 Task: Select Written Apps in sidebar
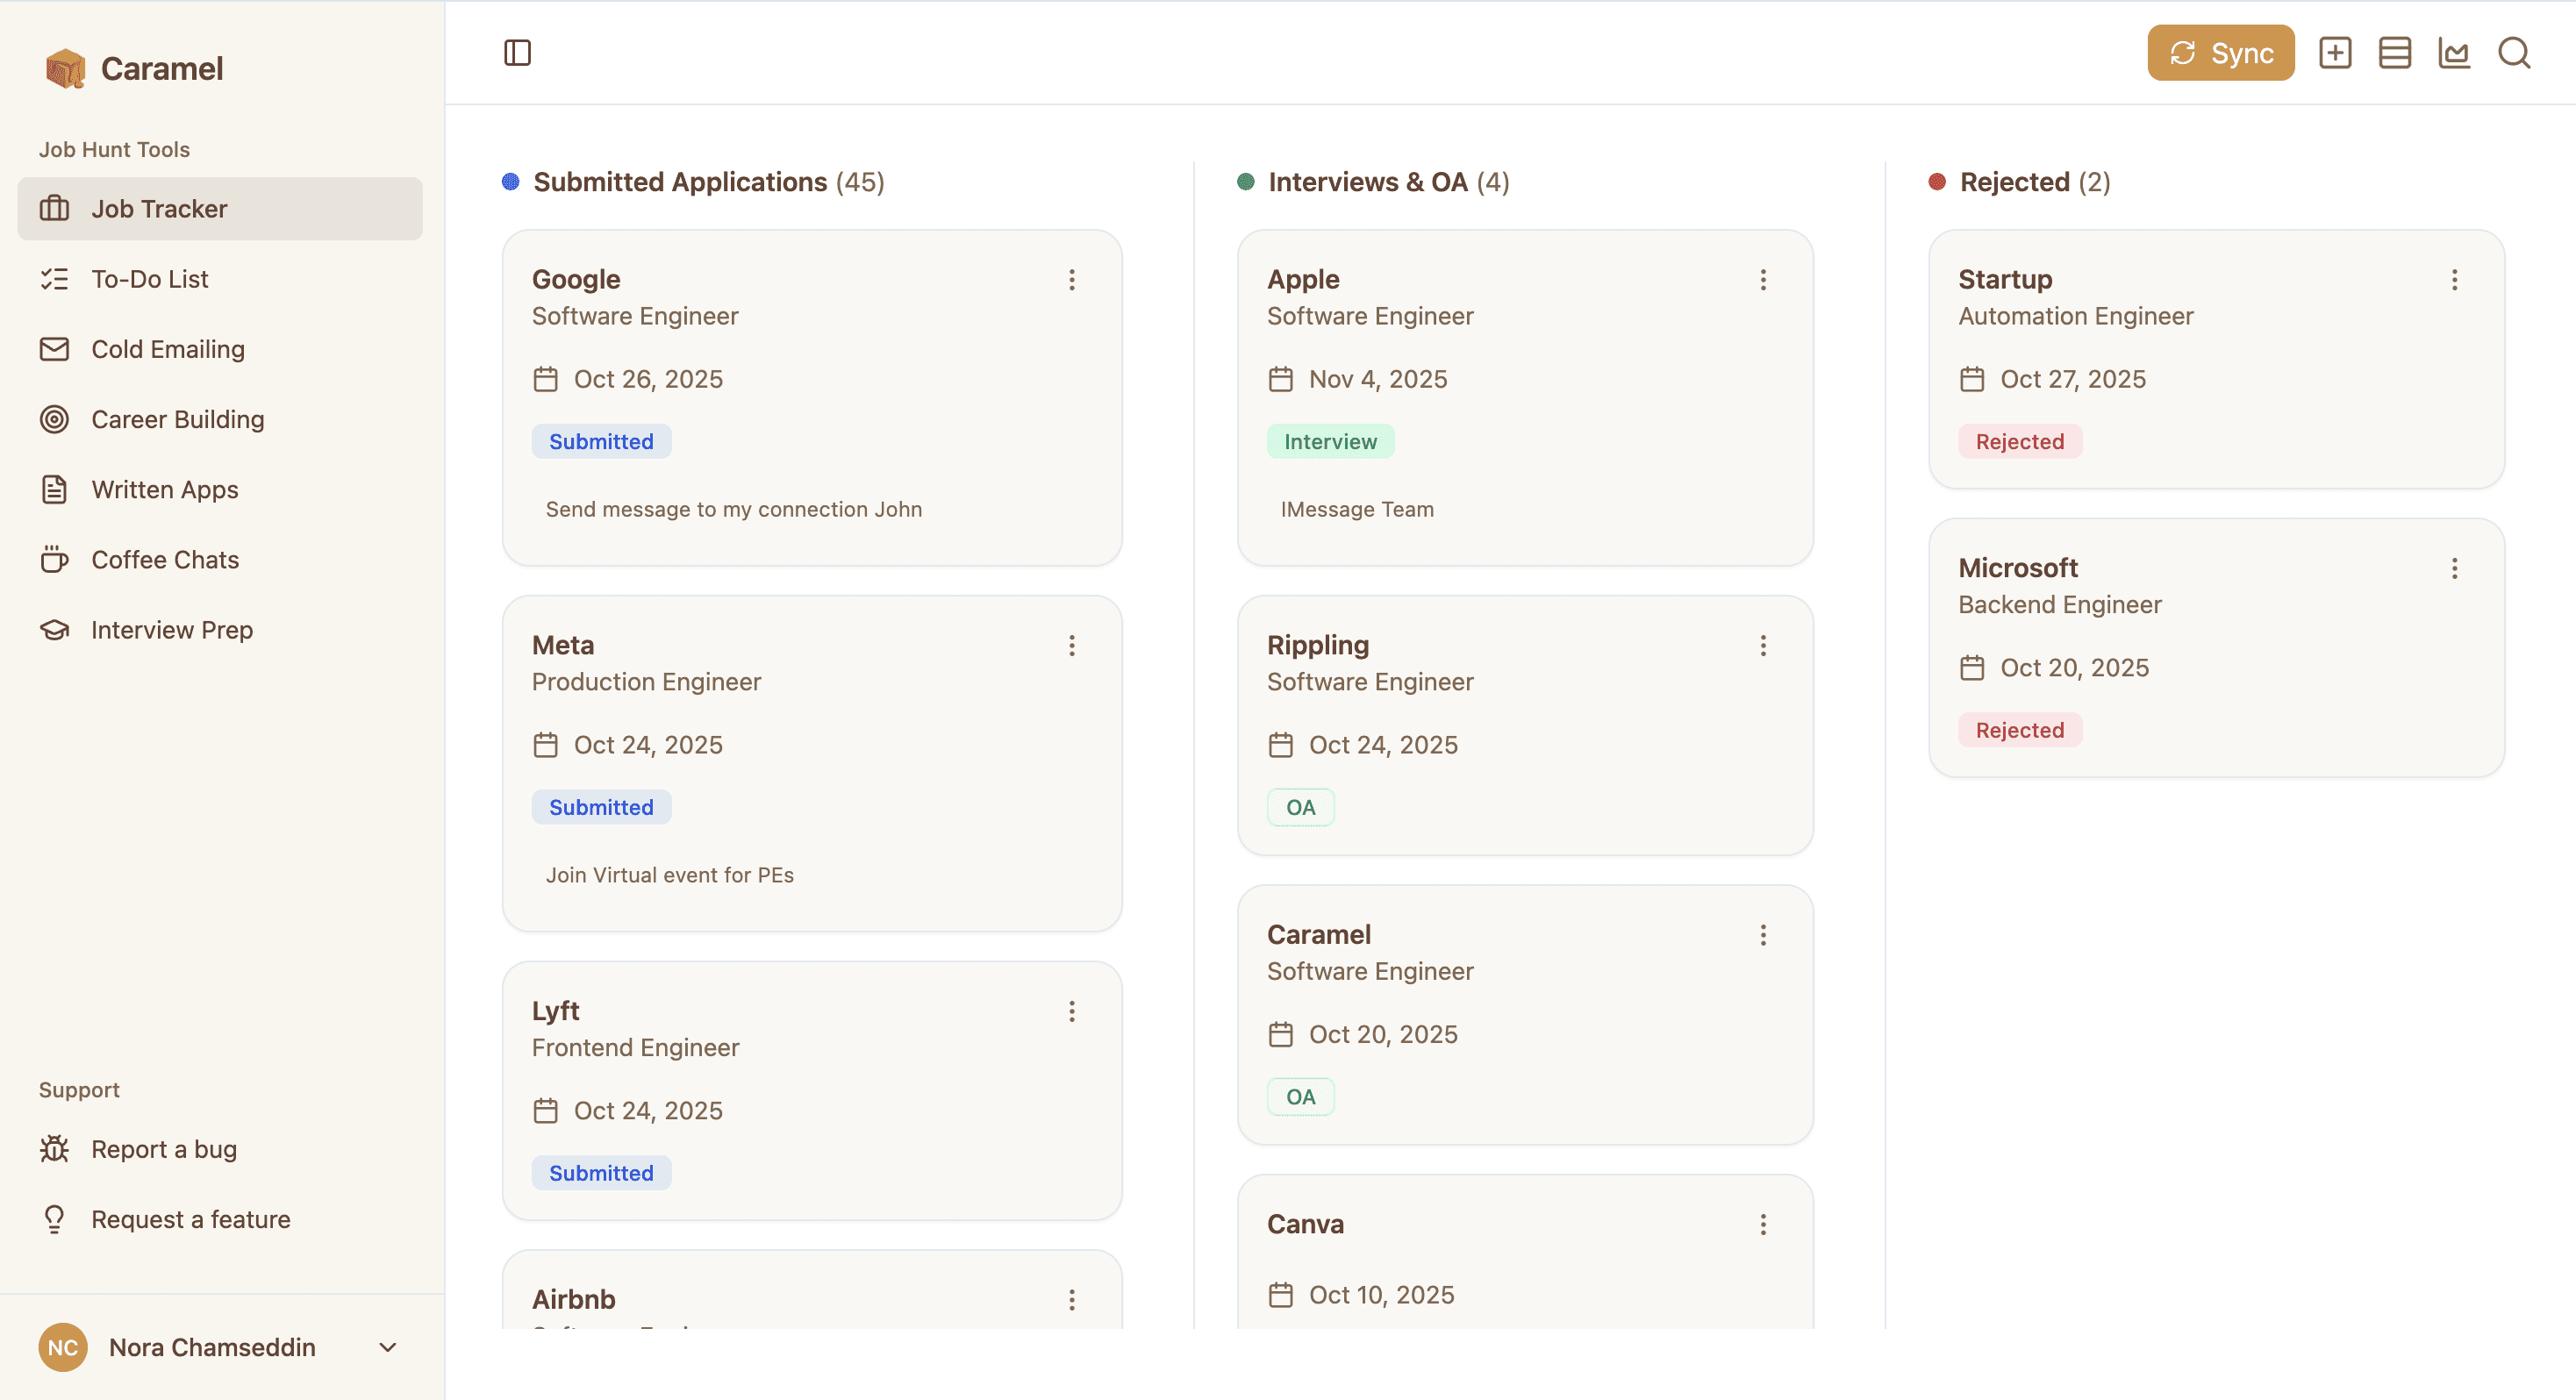pos(220,489)
